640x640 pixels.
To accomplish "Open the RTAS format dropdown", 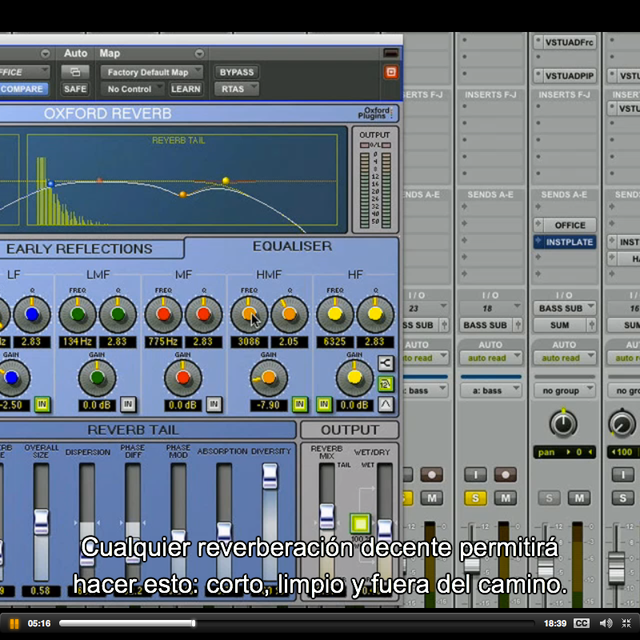I will coord(236,89).
